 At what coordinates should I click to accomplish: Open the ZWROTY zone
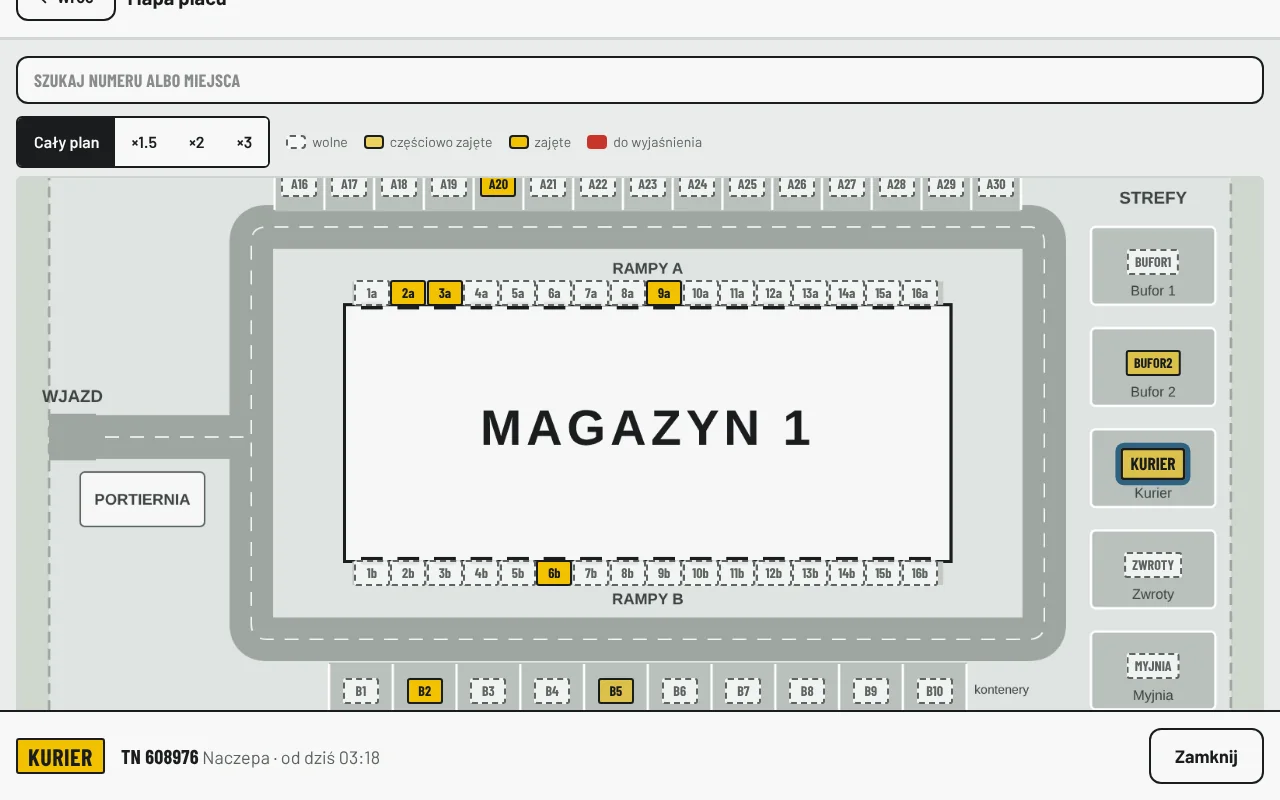pyautogui.click(x=1153, y=565)
